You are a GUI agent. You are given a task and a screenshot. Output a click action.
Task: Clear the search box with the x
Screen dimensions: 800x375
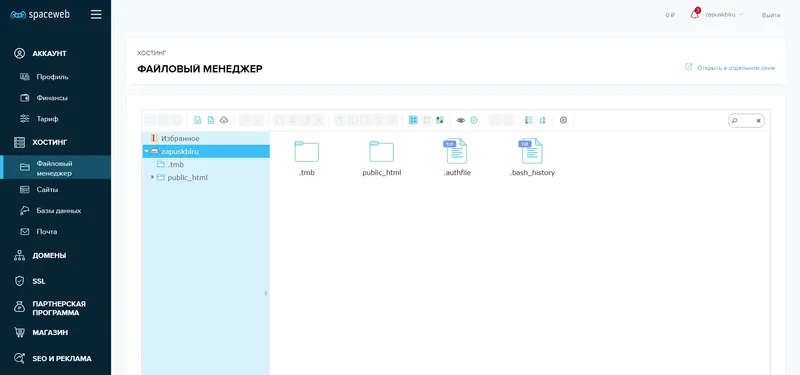tap(759, 121)
